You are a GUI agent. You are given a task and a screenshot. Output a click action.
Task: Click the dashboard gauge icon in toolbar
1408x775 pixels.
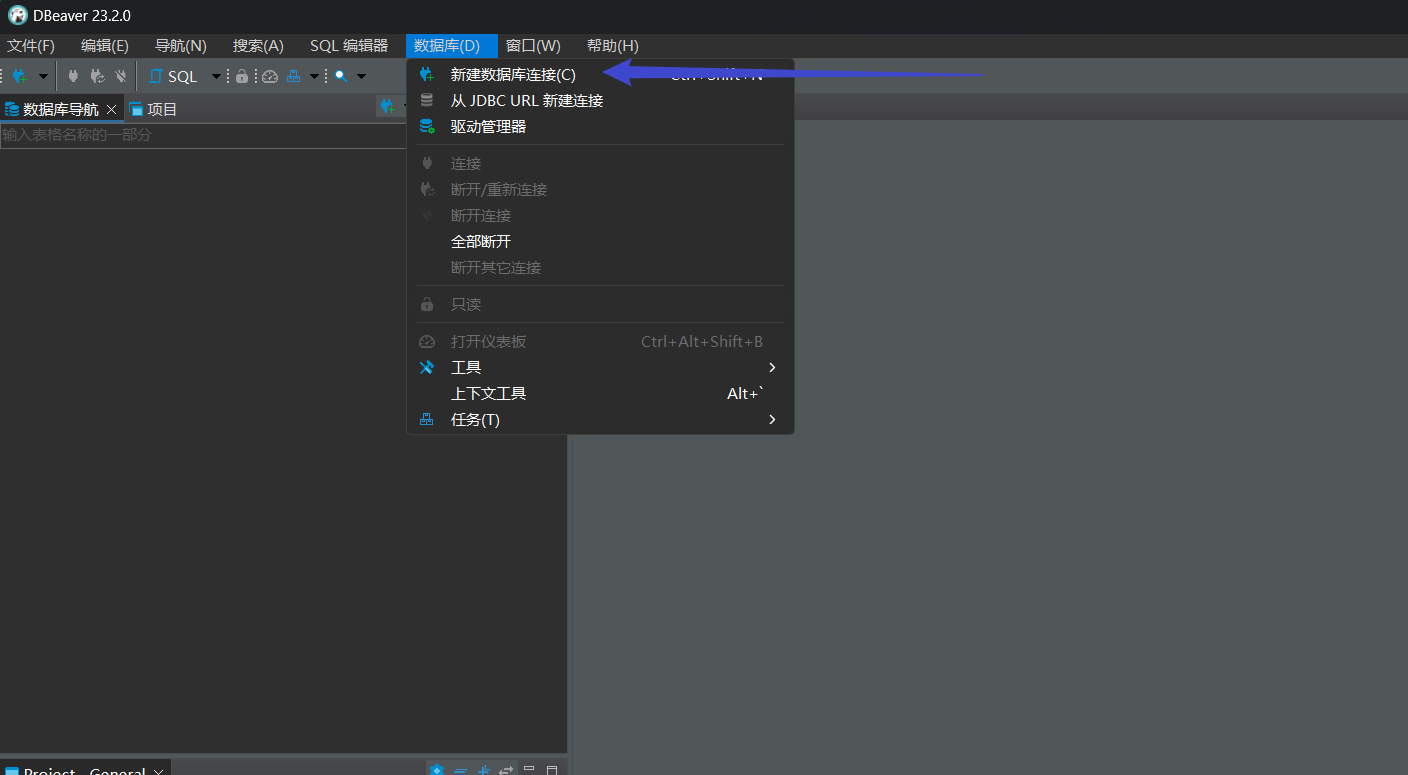tap(269, 76)
